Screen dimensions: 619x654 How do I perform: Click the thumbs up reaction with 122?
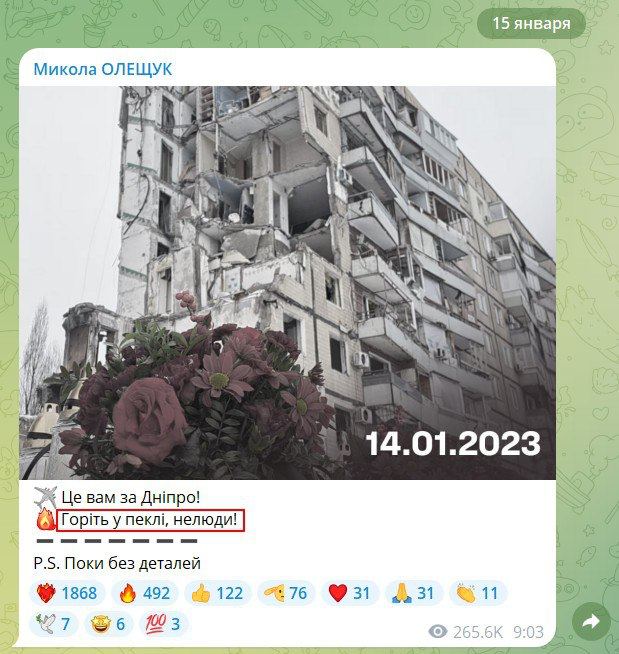click(218, 593)
